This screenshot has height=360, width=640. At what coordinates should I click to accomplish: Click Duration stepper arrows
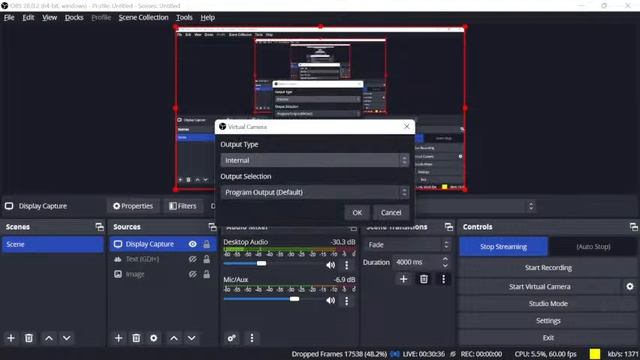tap(445, 262)
